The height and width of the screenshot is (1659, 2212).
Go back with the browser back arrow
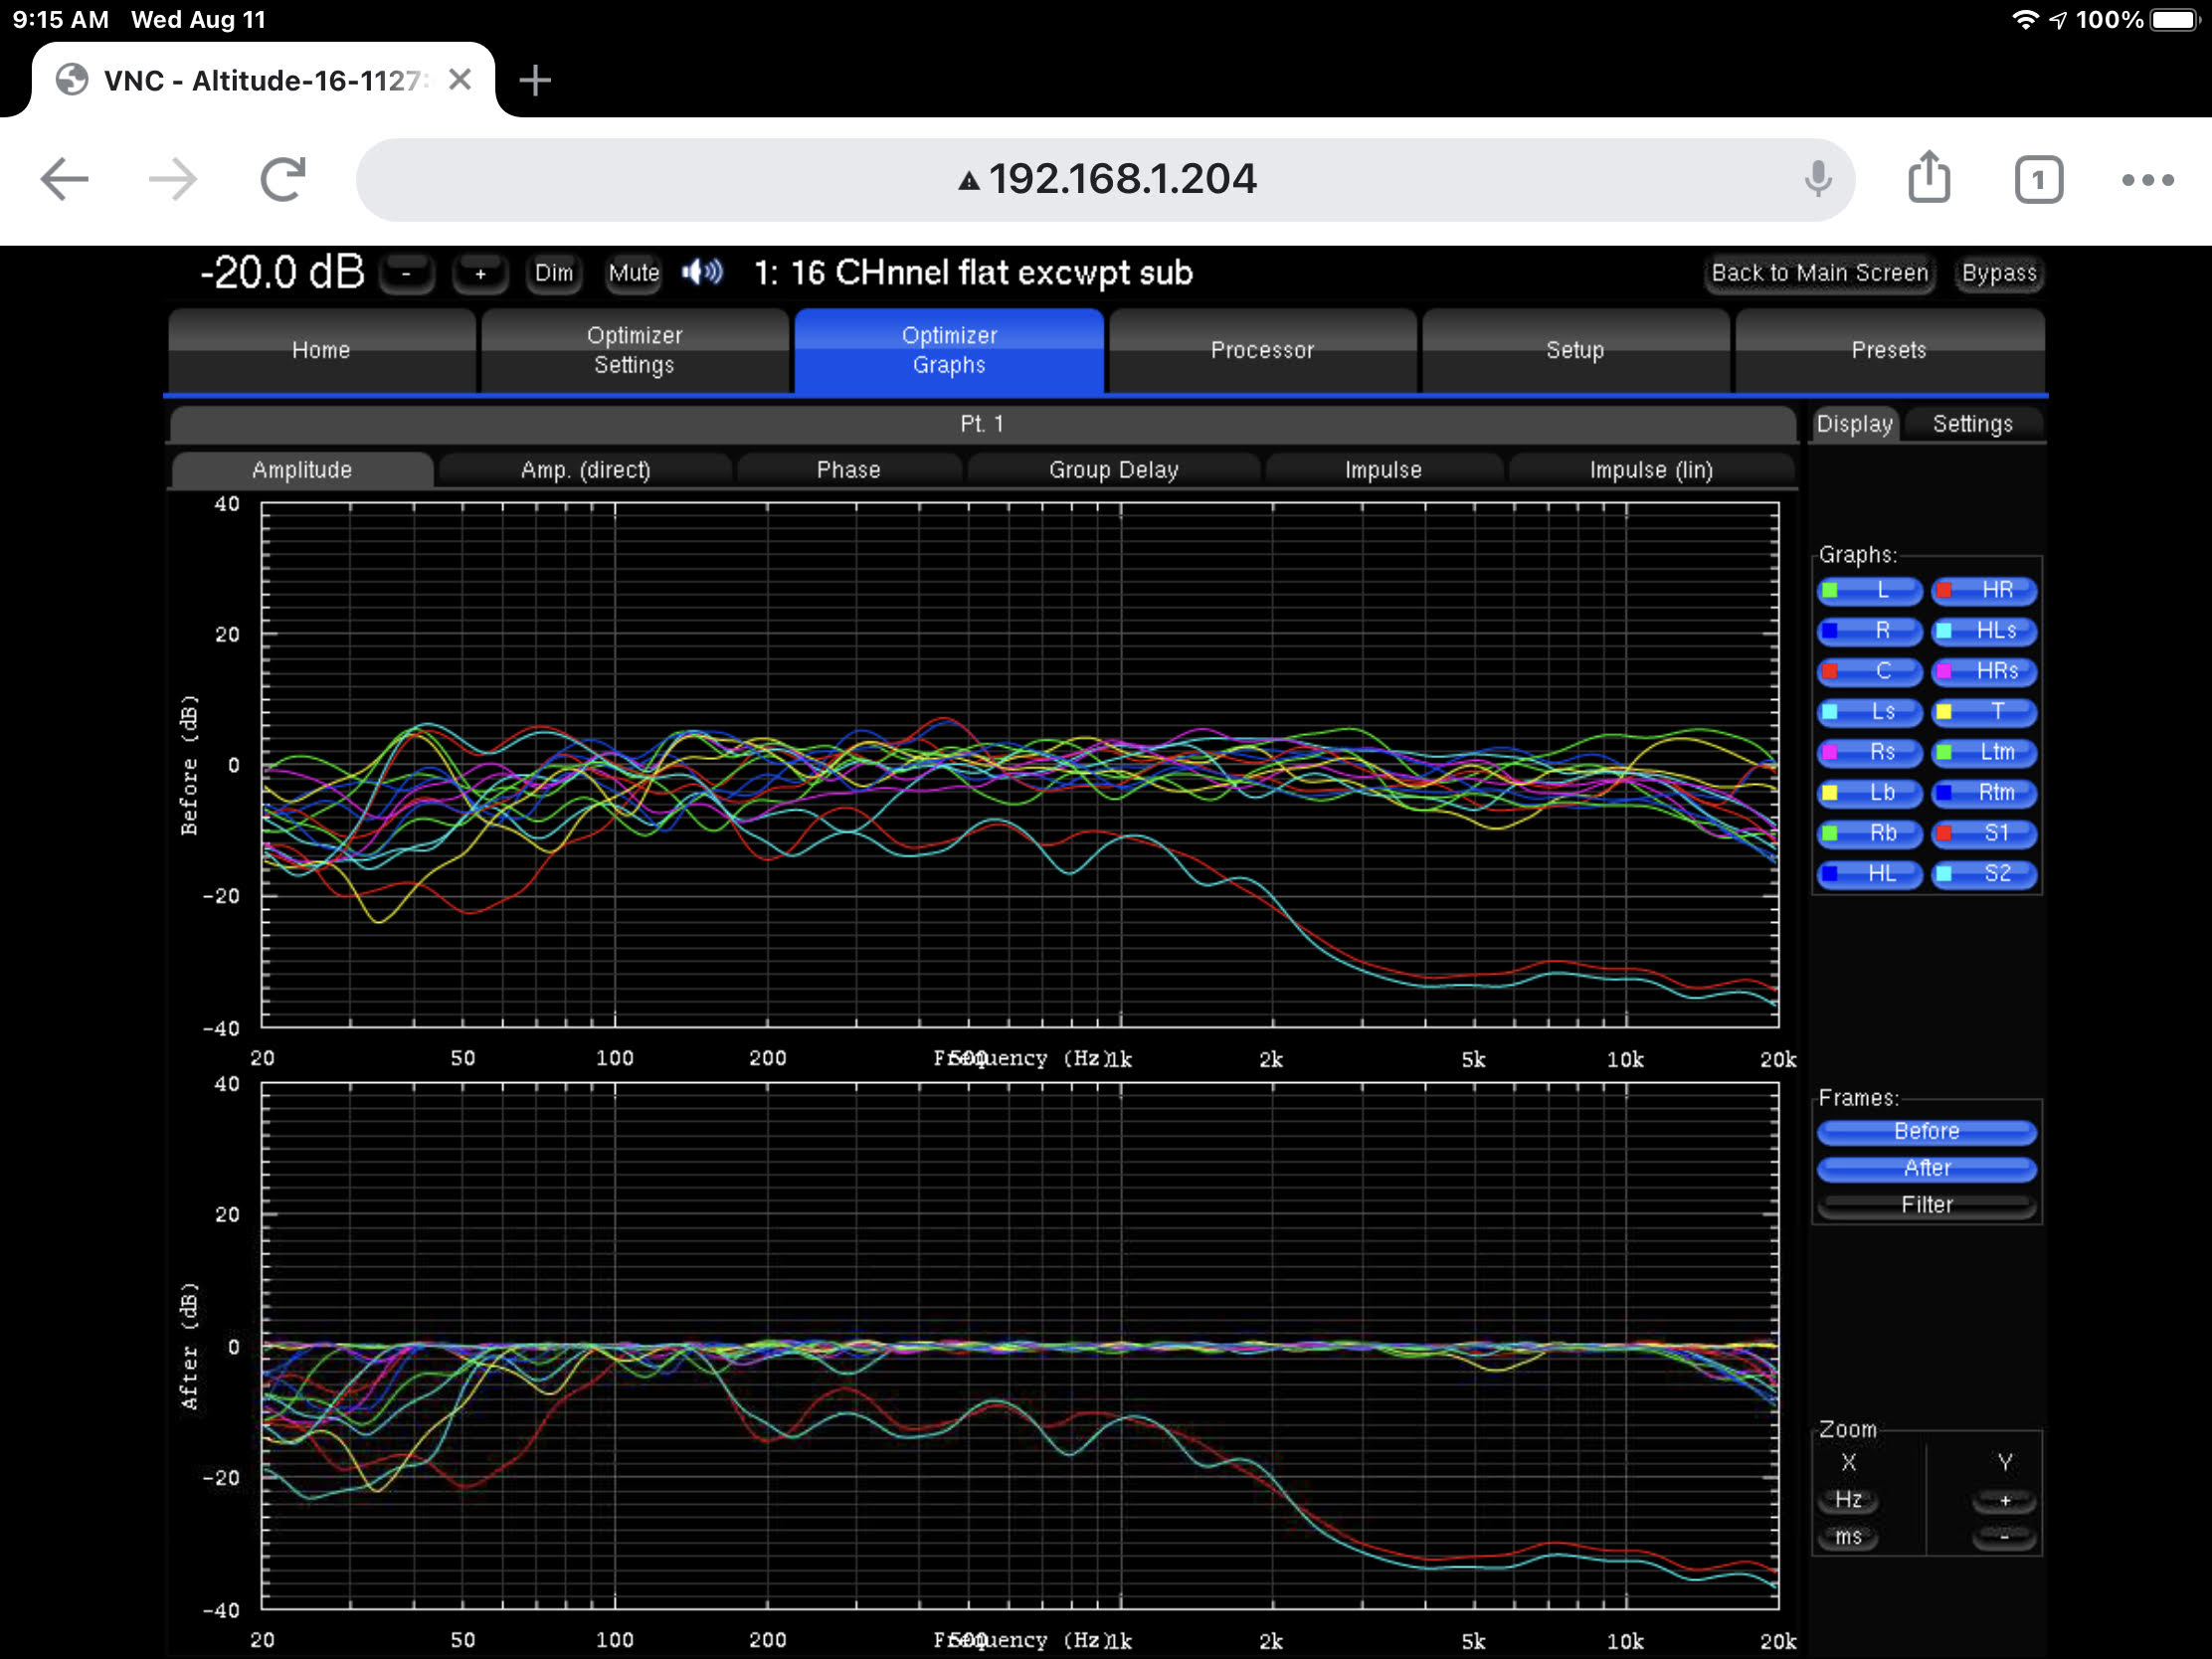click(x=65, y=180)
